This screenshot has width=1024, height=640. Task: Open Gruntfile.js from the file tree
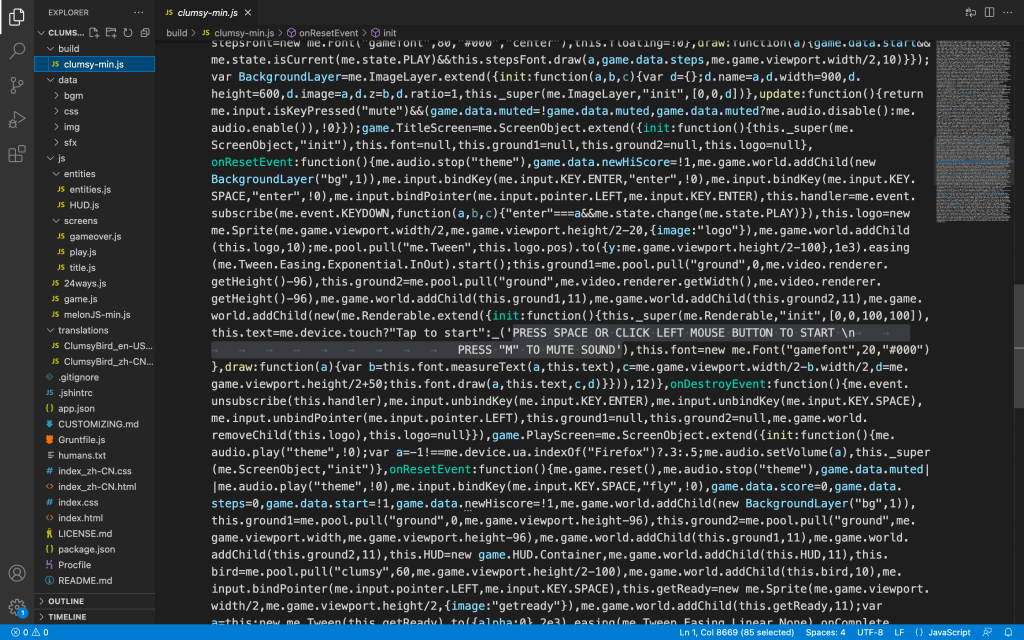pos(81,439)
